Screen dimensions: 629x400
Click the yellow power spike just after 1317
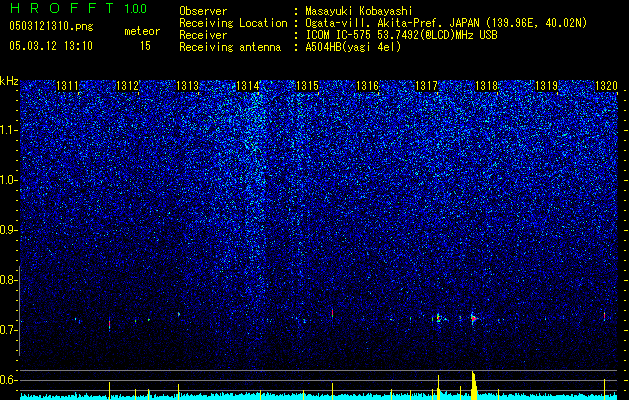[438, 388]
